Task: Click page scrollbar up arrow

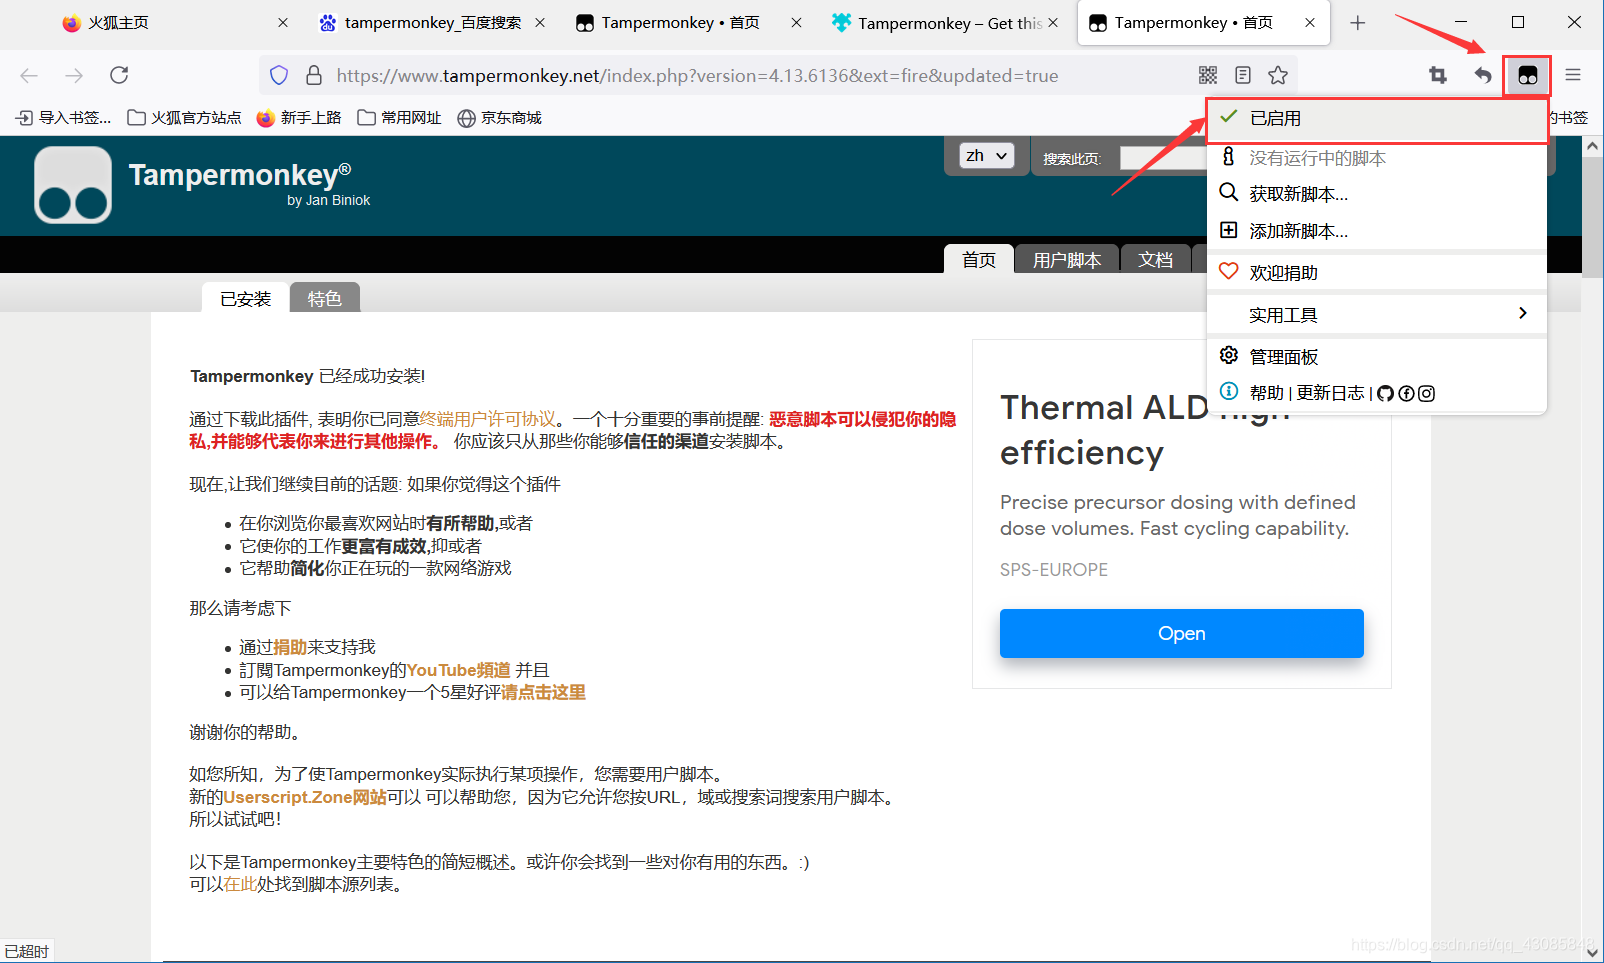Action: (1592, 146)
